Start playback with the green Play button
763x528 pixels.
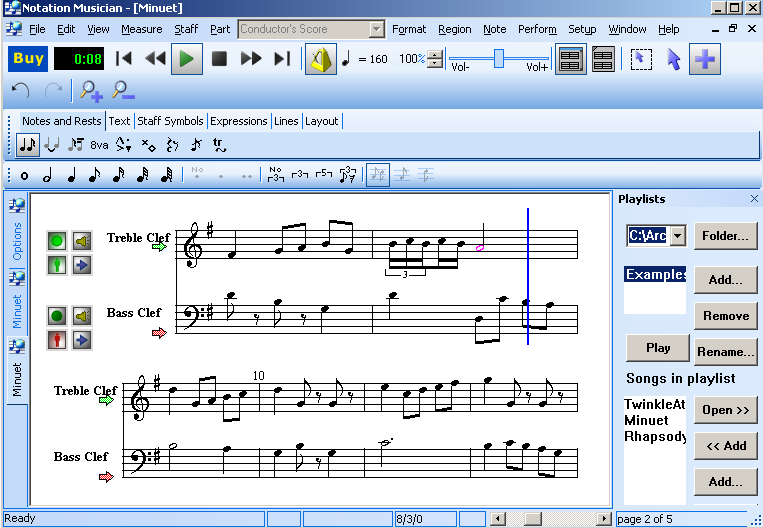pos(187,59)
